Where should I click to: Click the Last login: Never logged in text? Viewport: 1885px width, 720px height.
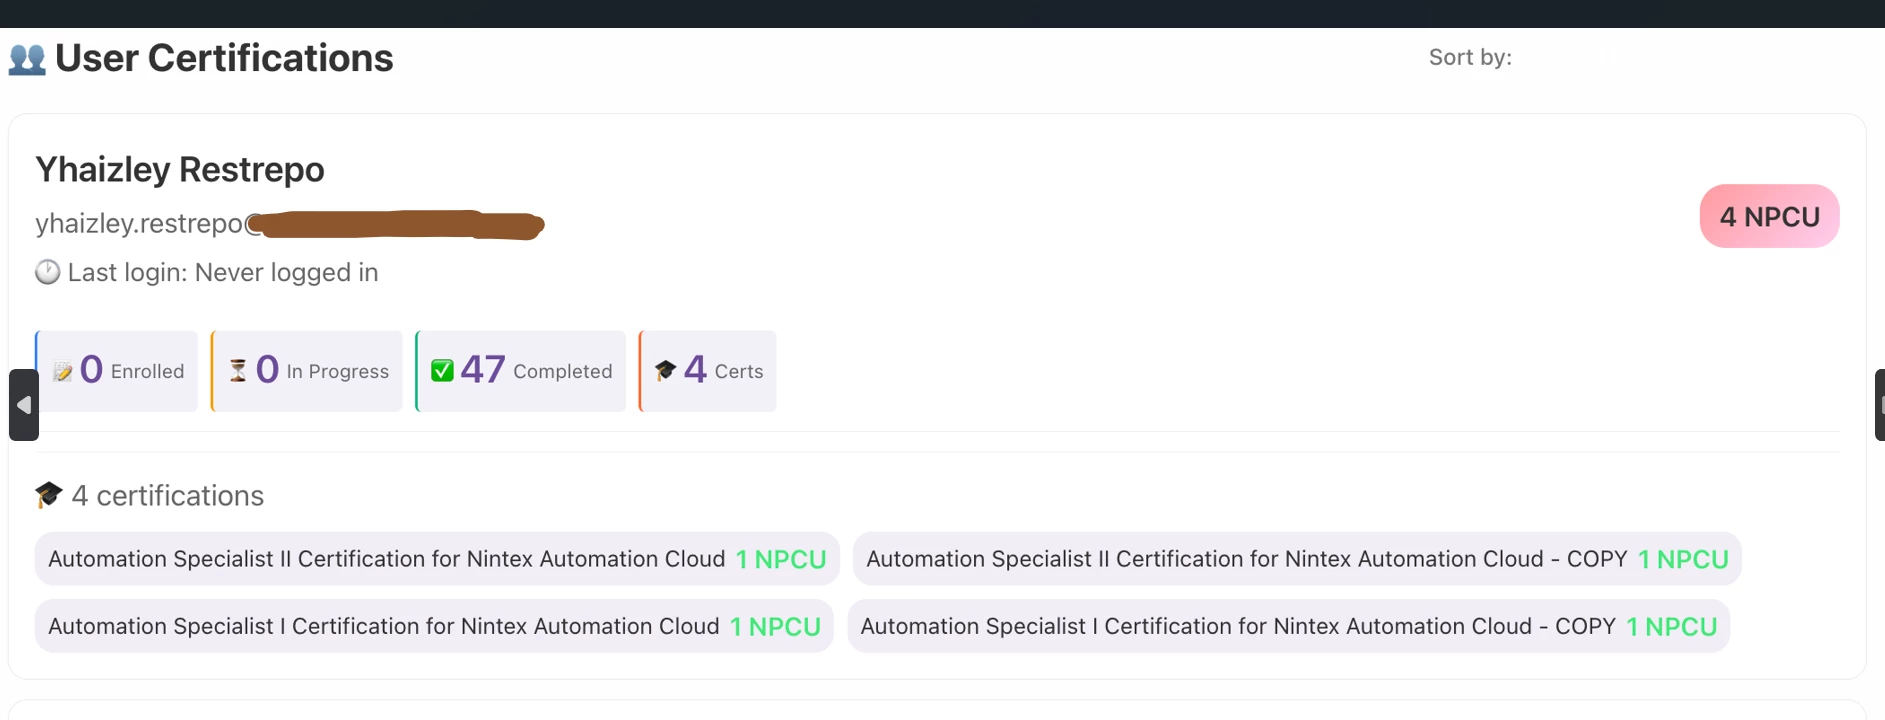click(x=223, y=272)
